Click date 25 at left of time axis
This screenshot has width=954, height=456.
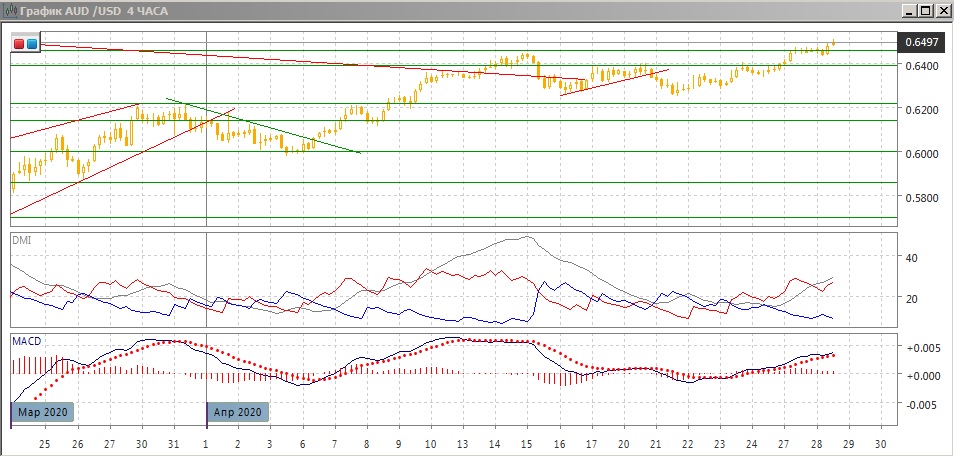click(45, 442)
